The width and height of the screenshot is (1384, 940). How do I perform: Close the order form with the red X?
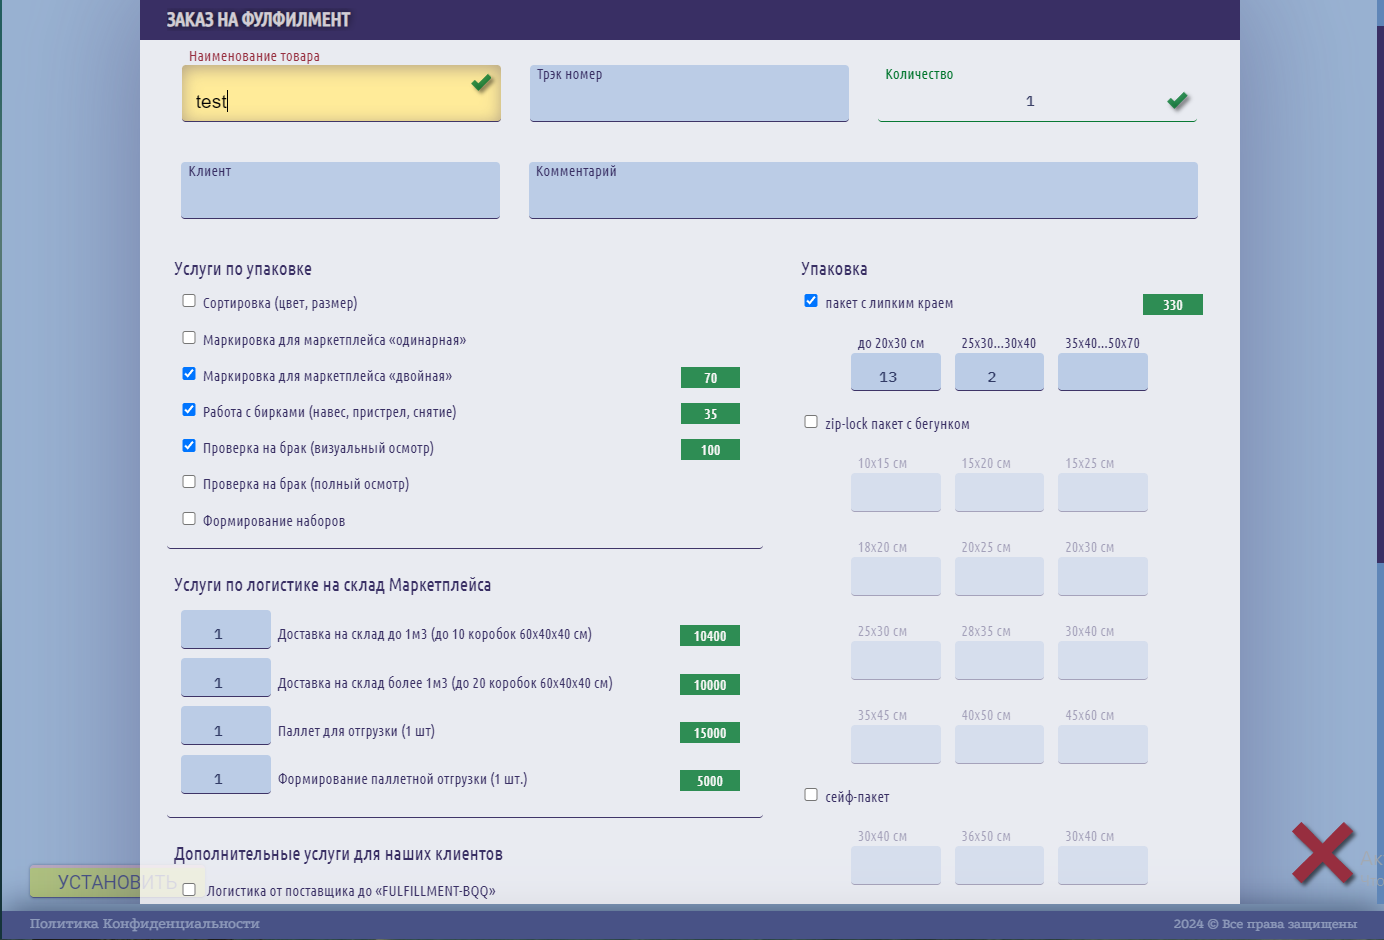[1323, 853]
